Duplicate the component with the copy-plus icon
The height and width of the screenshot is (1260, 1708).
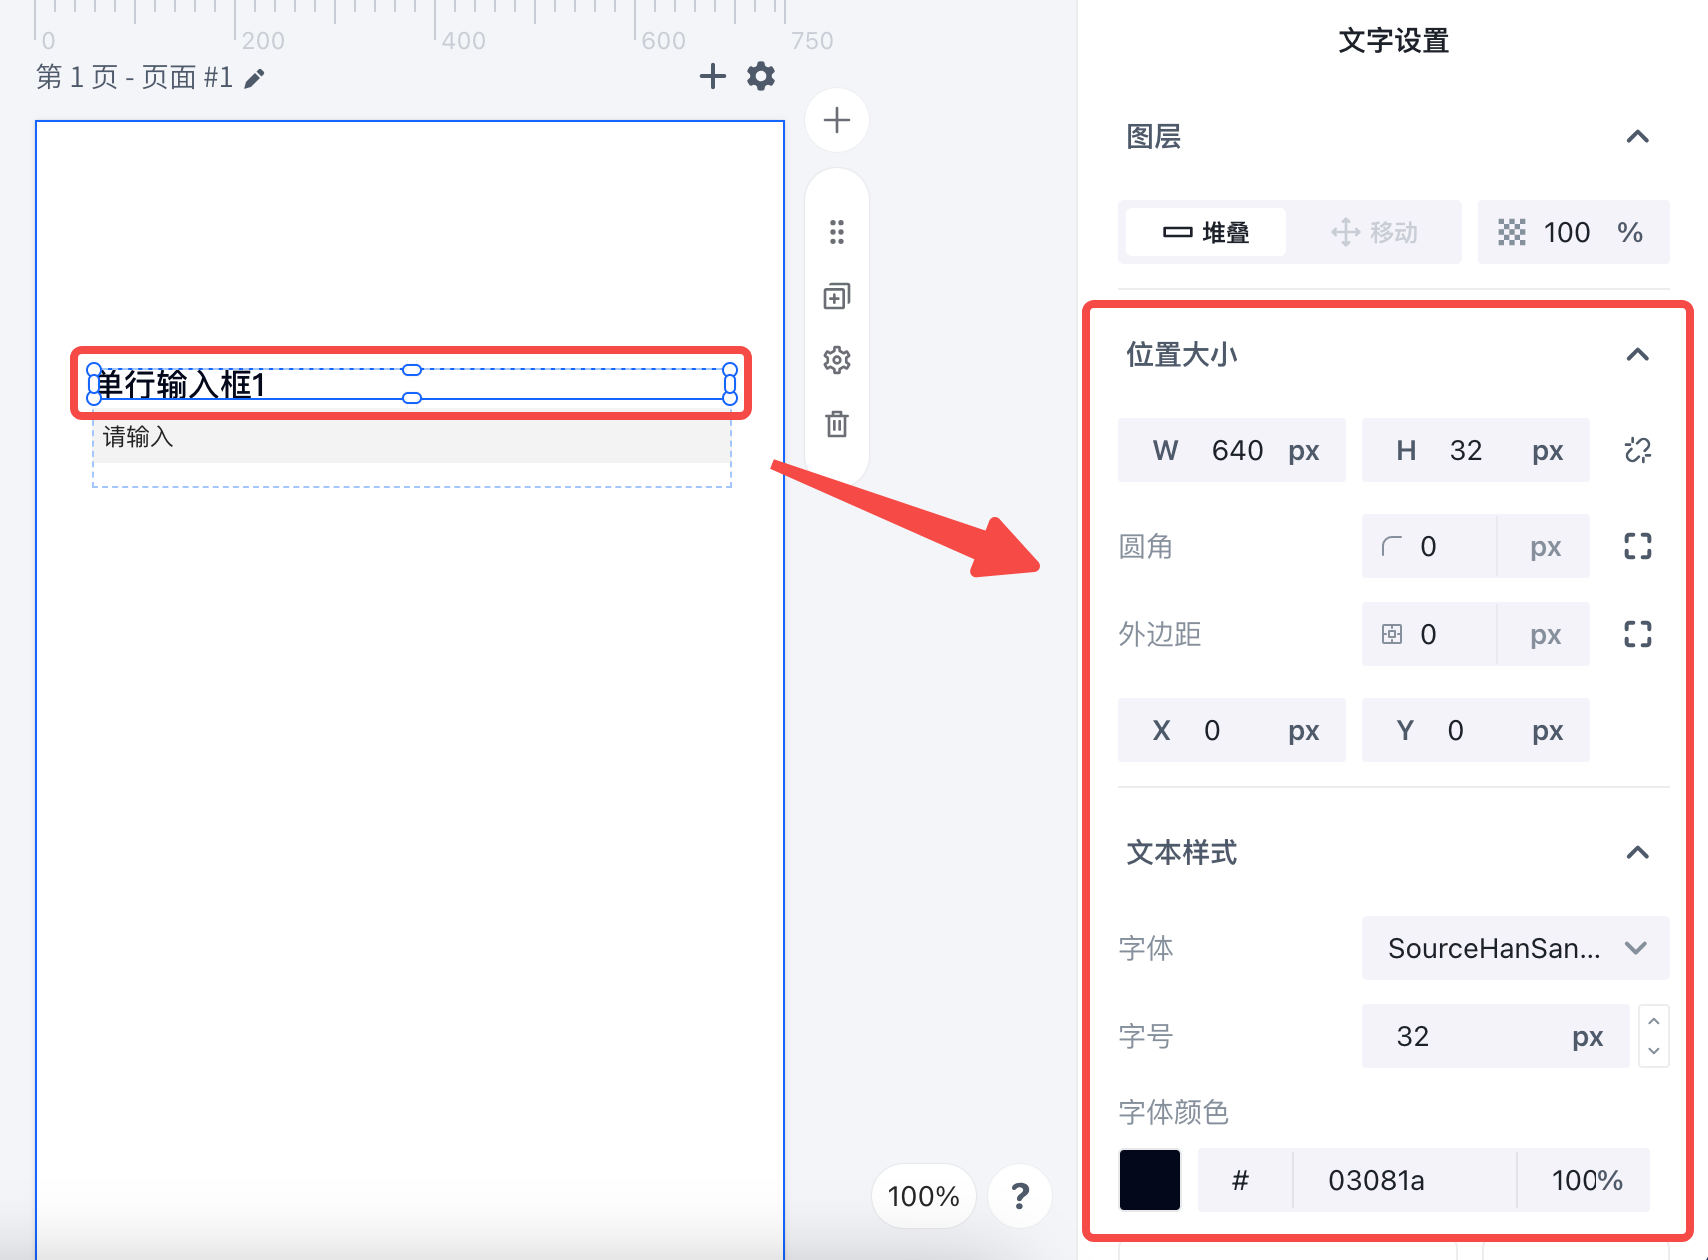click(837, 296)
